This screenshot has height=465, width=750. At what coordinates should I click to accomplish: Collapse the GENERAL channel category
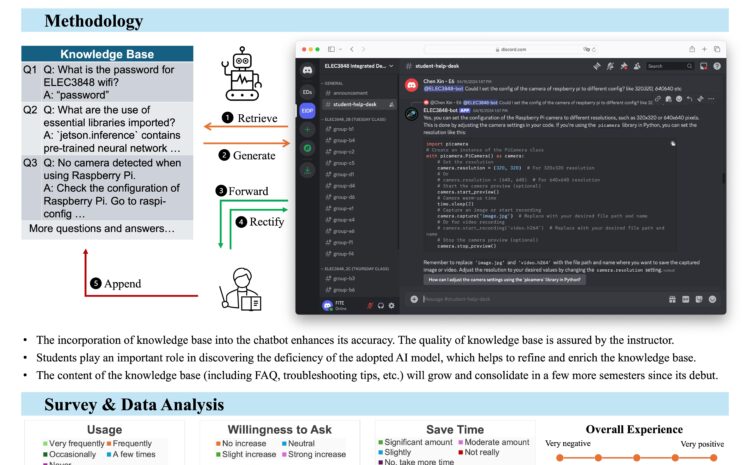pyautogui.click(x=333, y=83)
